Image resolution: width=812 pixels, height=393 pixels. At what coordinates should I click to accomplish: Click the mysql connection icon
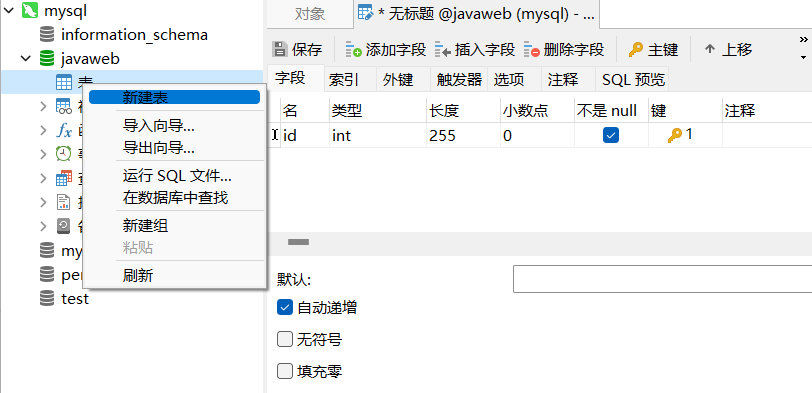(x=30, y=10)
